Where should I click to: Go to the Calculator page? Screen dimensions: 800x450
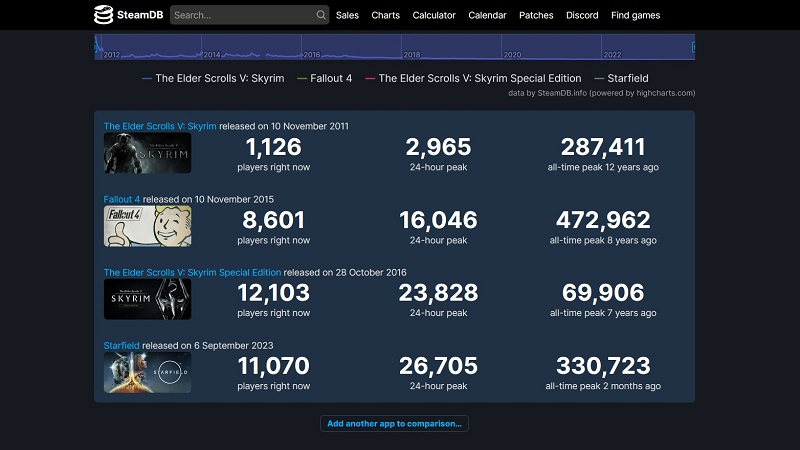click(434, 15)
